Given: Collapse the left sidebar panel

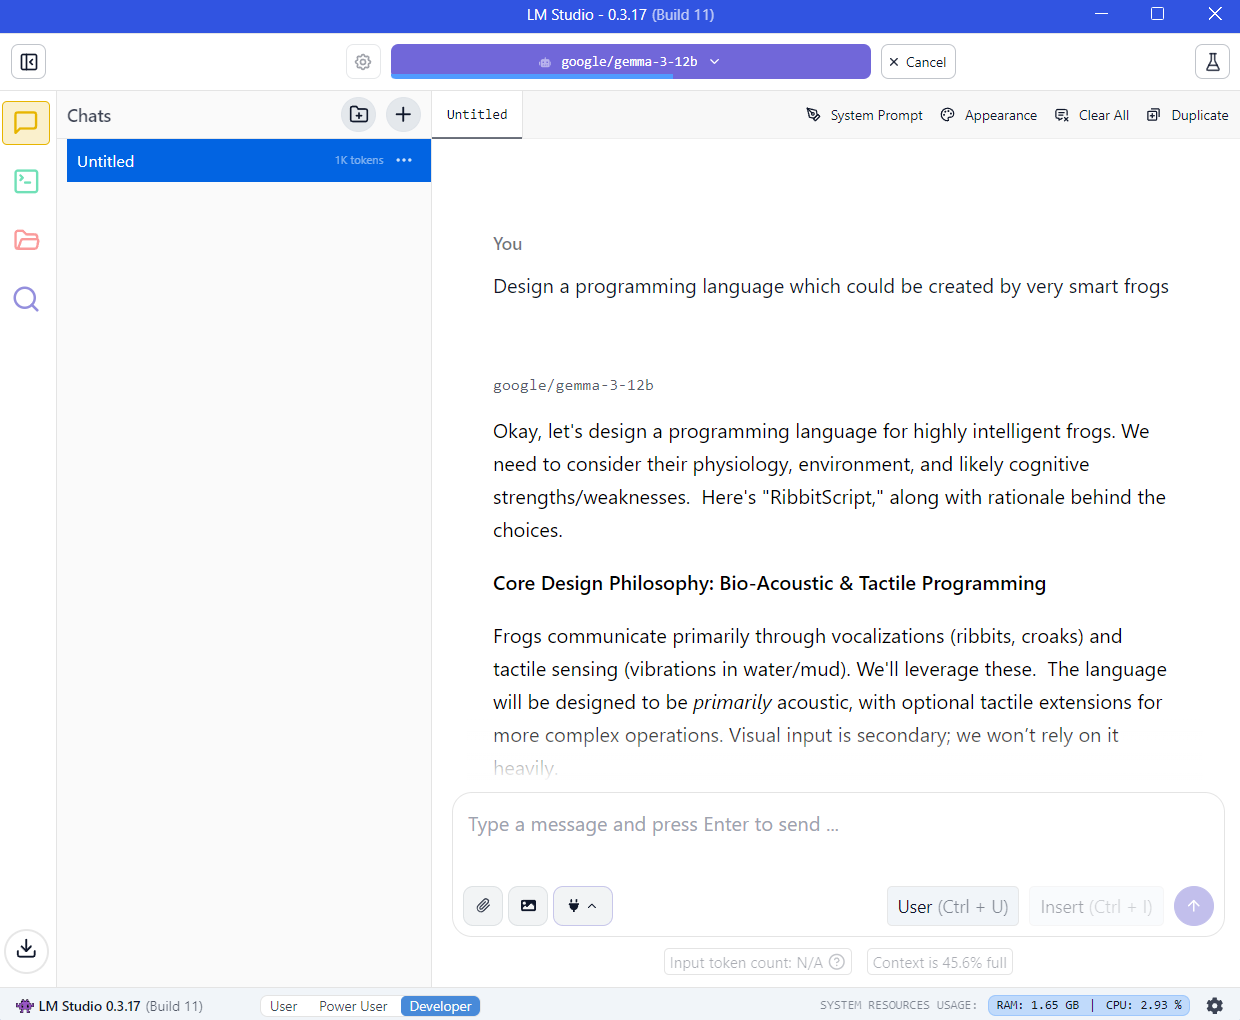Looking at the screenshot, I should click(29, 62).
